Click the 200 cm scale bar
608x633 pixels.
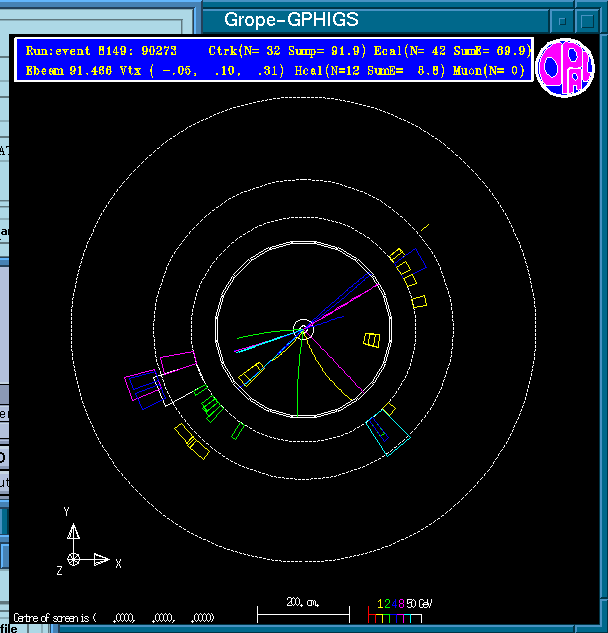pyautogui.click(x=303, y=609)
